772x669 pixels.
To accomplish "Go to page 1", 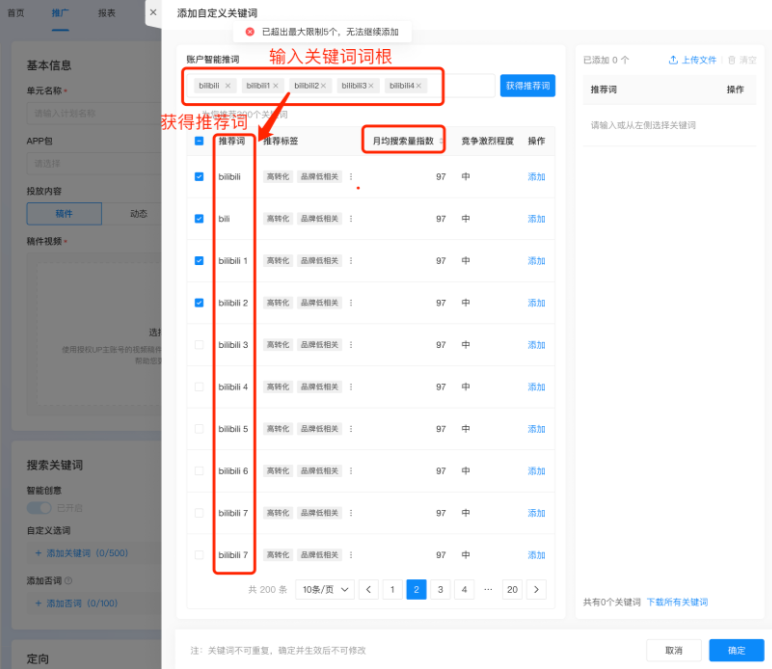I will click(392, 589).
